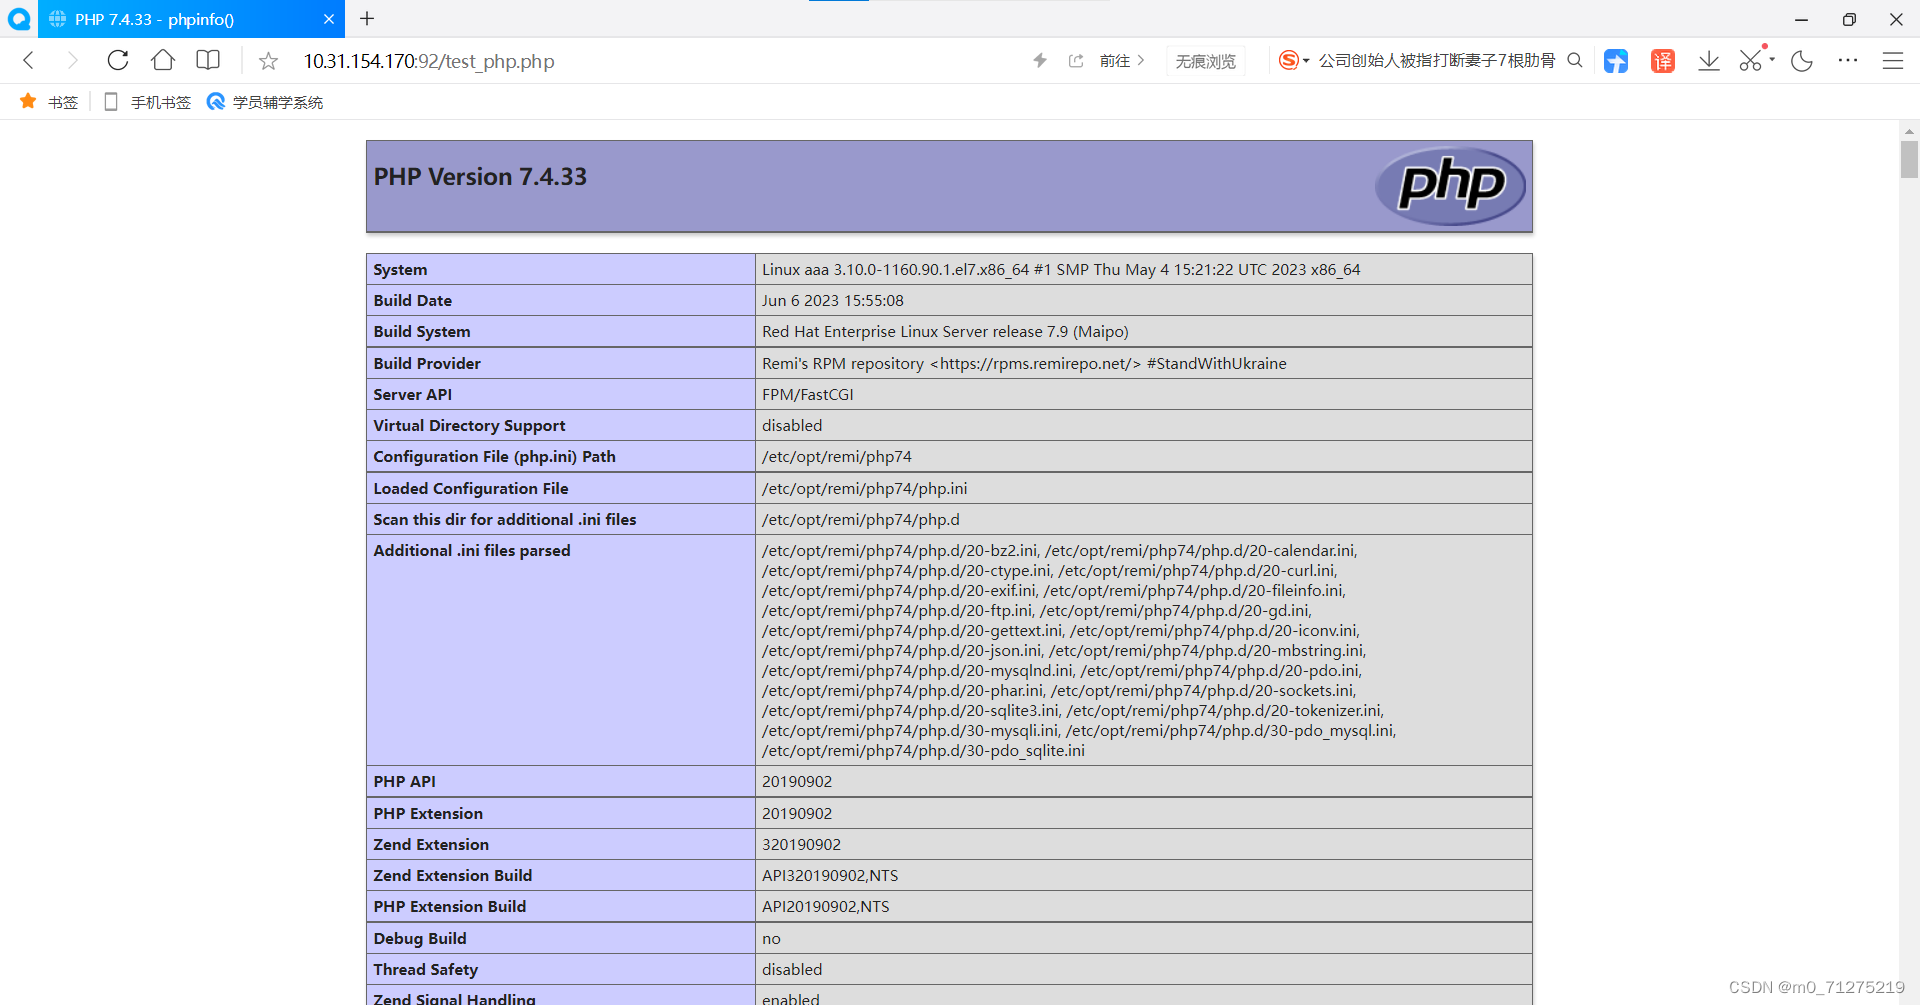Click the 'PHP API' row label
Screen dimensions: 1920x1005
405,782
